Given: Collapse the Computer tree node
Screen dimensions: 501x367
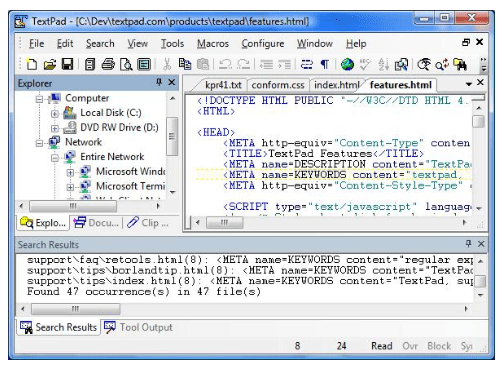Looking at the screenshot, I should click(x=39, y=99).
